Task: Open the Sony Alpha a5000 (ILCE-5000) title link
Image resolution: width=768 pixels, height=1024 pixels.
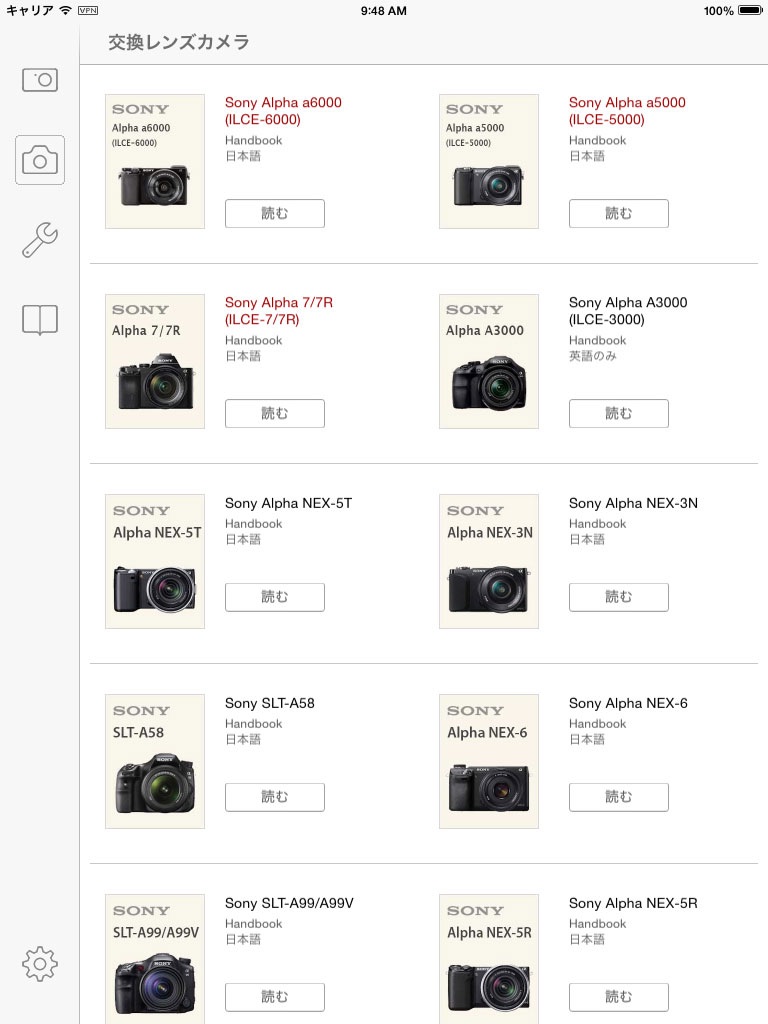Action: (627, 111)
